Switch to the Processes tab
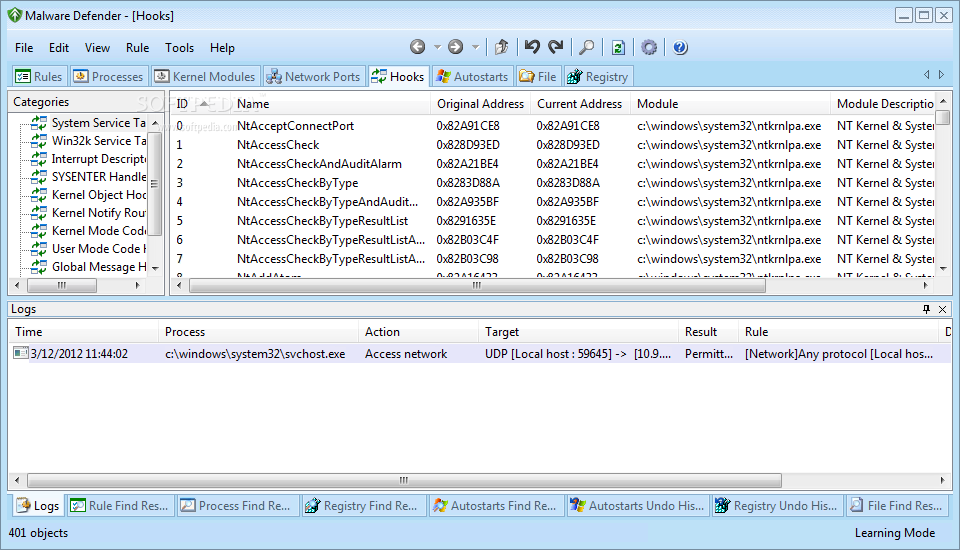 pos(109,77)
